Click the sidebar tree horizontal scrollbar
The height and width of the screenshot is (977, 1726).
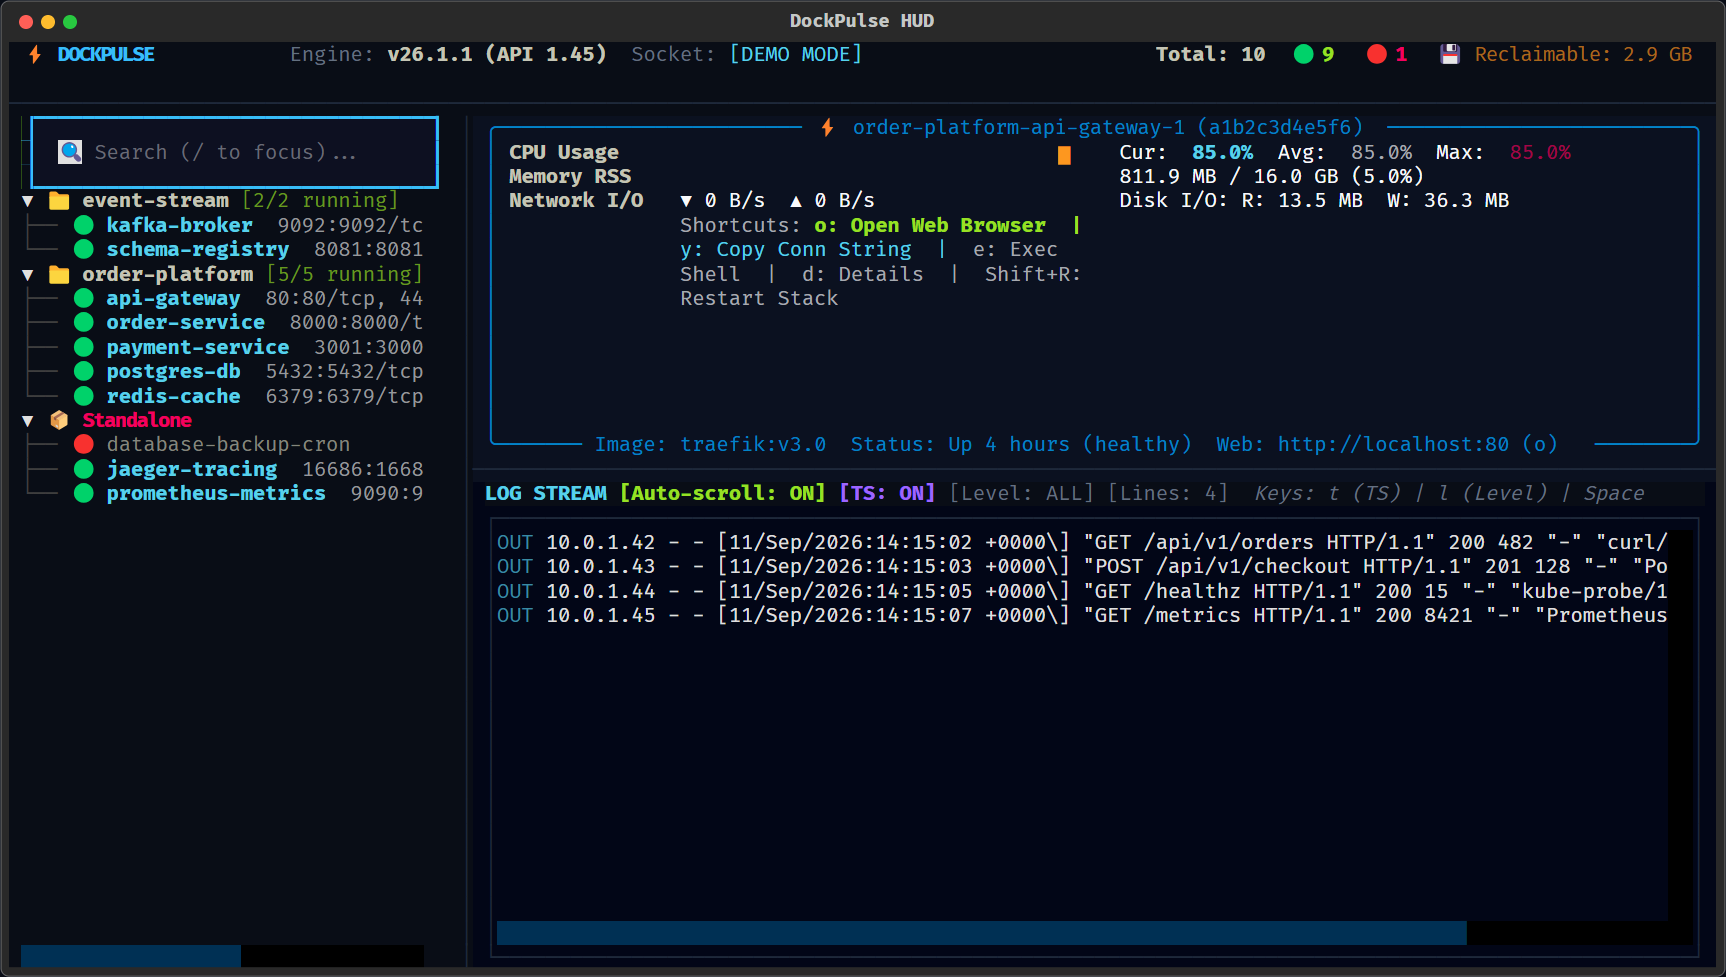[x=131, y=956]
